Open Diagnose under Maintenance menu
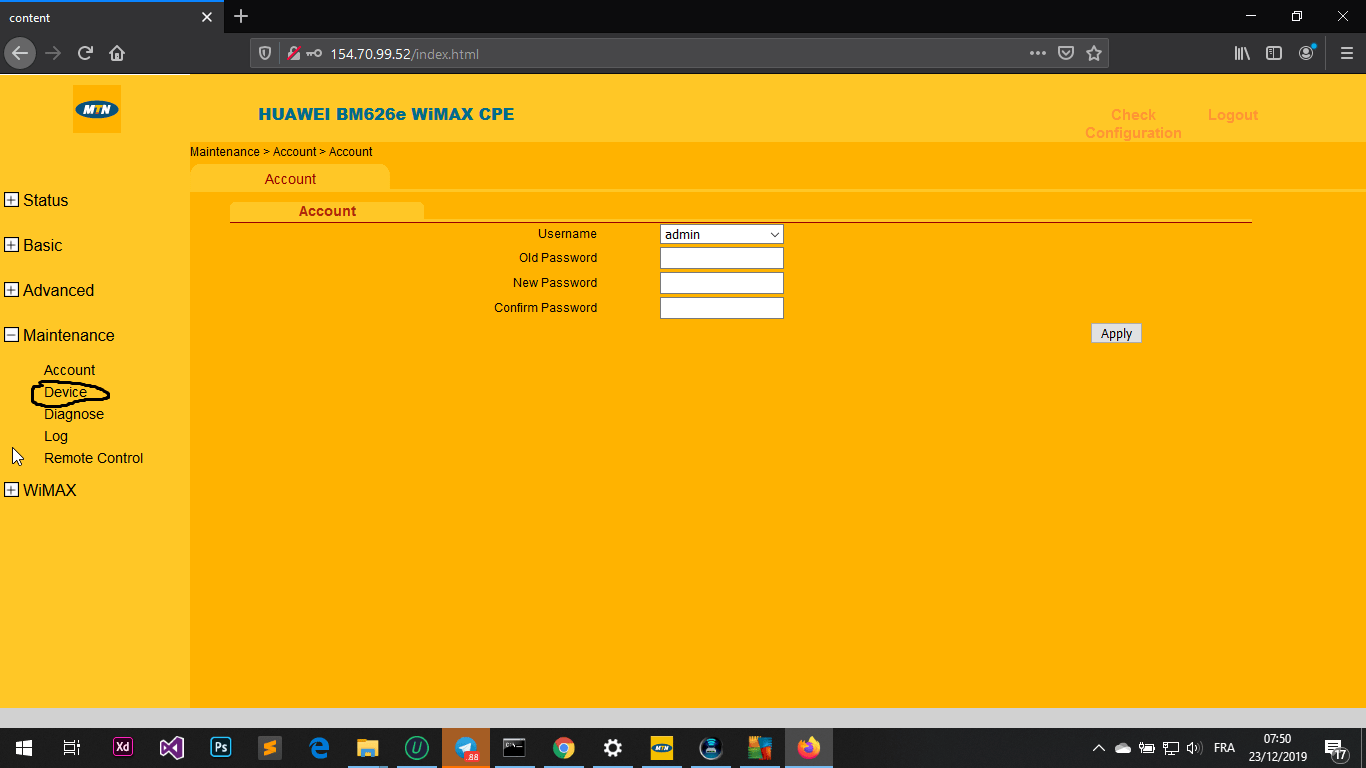1366x768 pixels. (74, 414)
